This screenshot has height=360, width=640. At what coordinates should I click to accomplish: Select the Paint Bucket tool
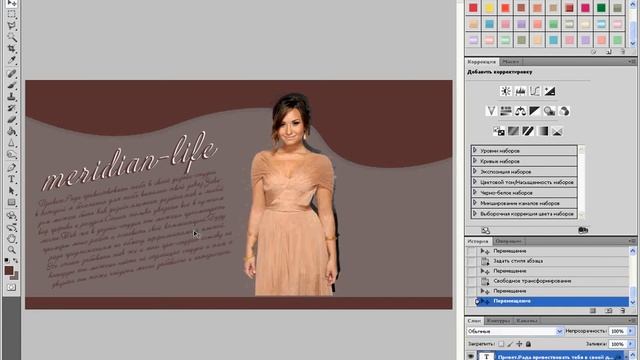[x=11, y=131]
